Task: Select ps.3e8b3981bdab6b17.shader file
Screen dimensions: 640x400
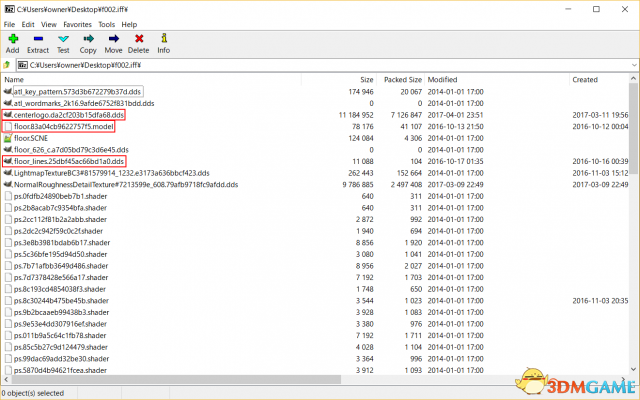Action: pyautogui.click(x=62, y=242)
